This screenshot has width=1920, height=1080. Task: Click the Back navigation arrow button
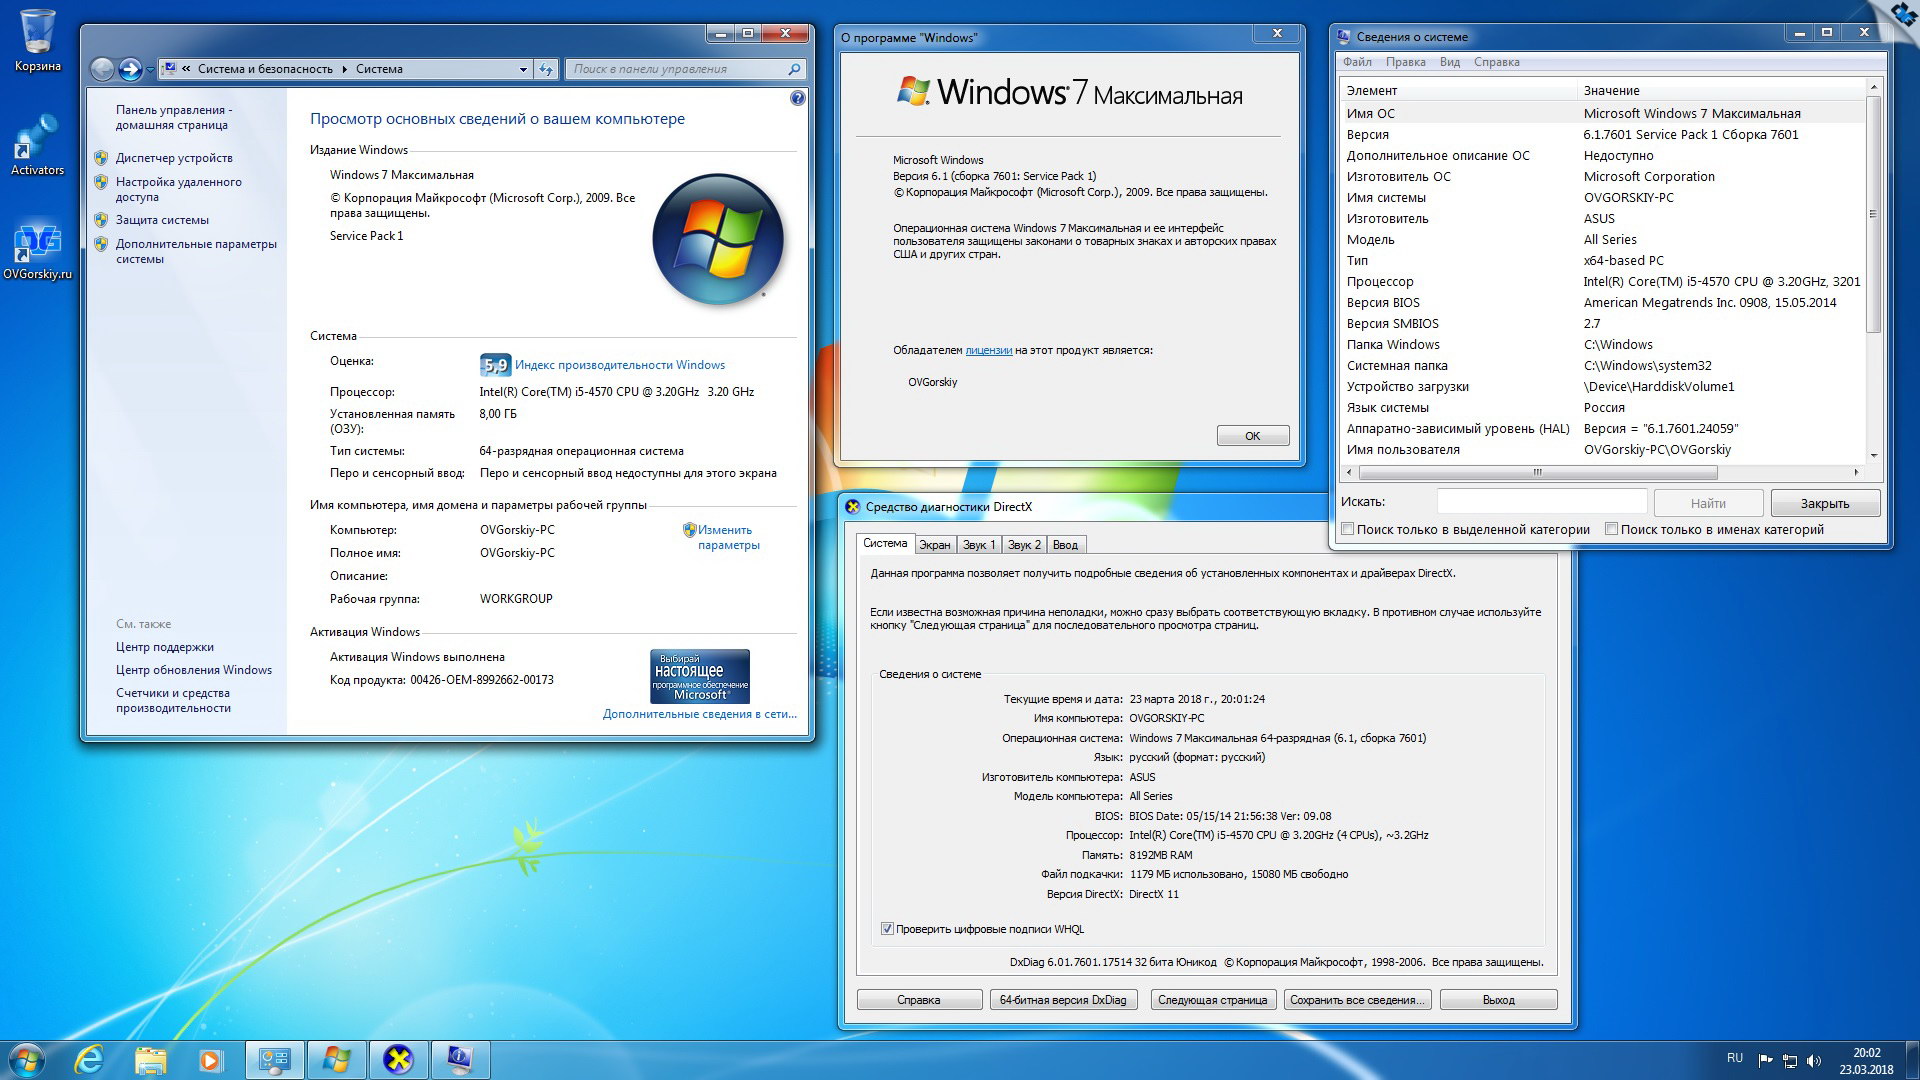102,69
